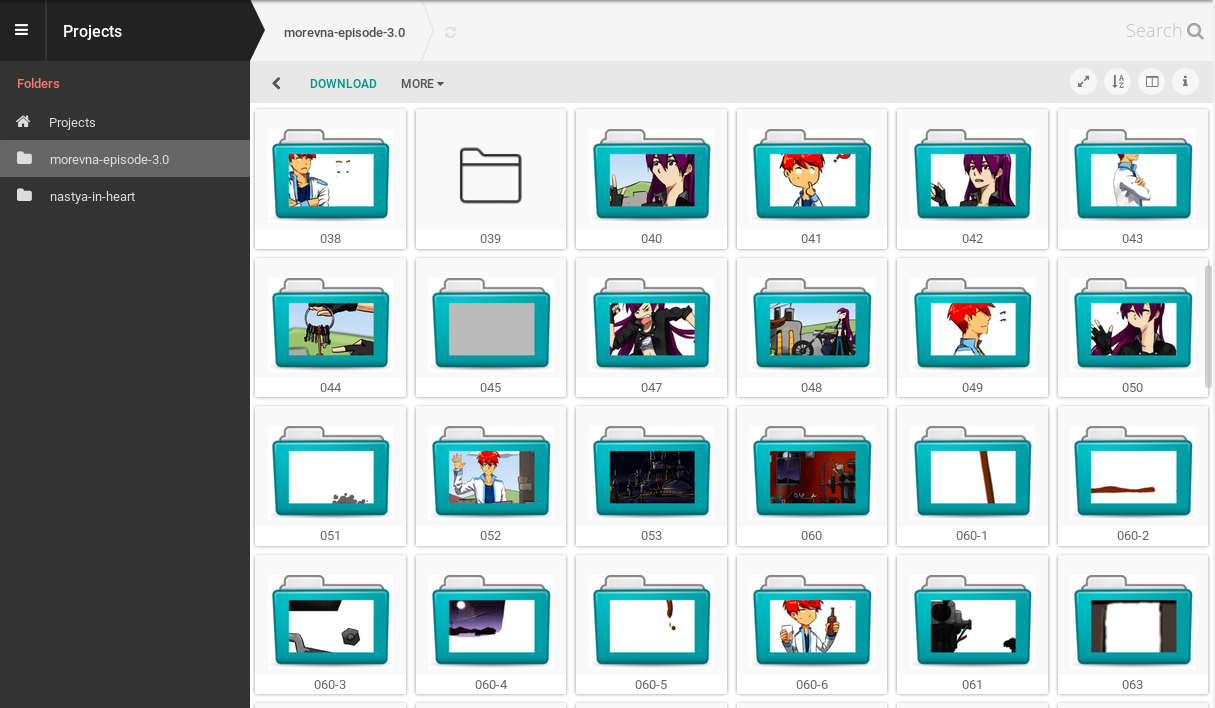Select Projects in the sidebar

point(125,122)
